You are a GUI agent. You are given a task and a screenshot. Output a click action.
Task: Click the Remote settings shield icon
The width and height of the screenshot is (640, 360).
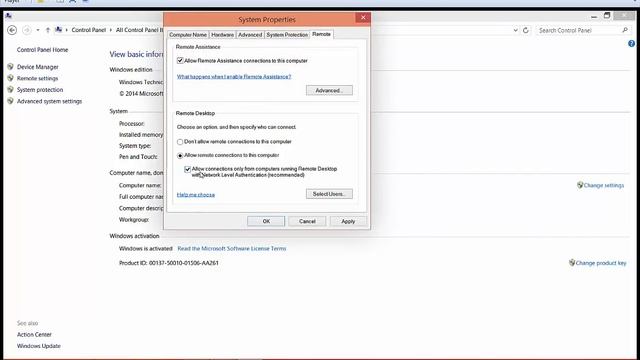[x=11, y=78]
